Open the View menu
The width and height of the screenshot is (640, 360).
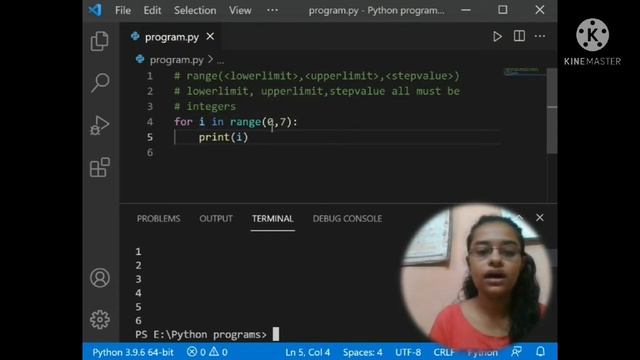240,10
